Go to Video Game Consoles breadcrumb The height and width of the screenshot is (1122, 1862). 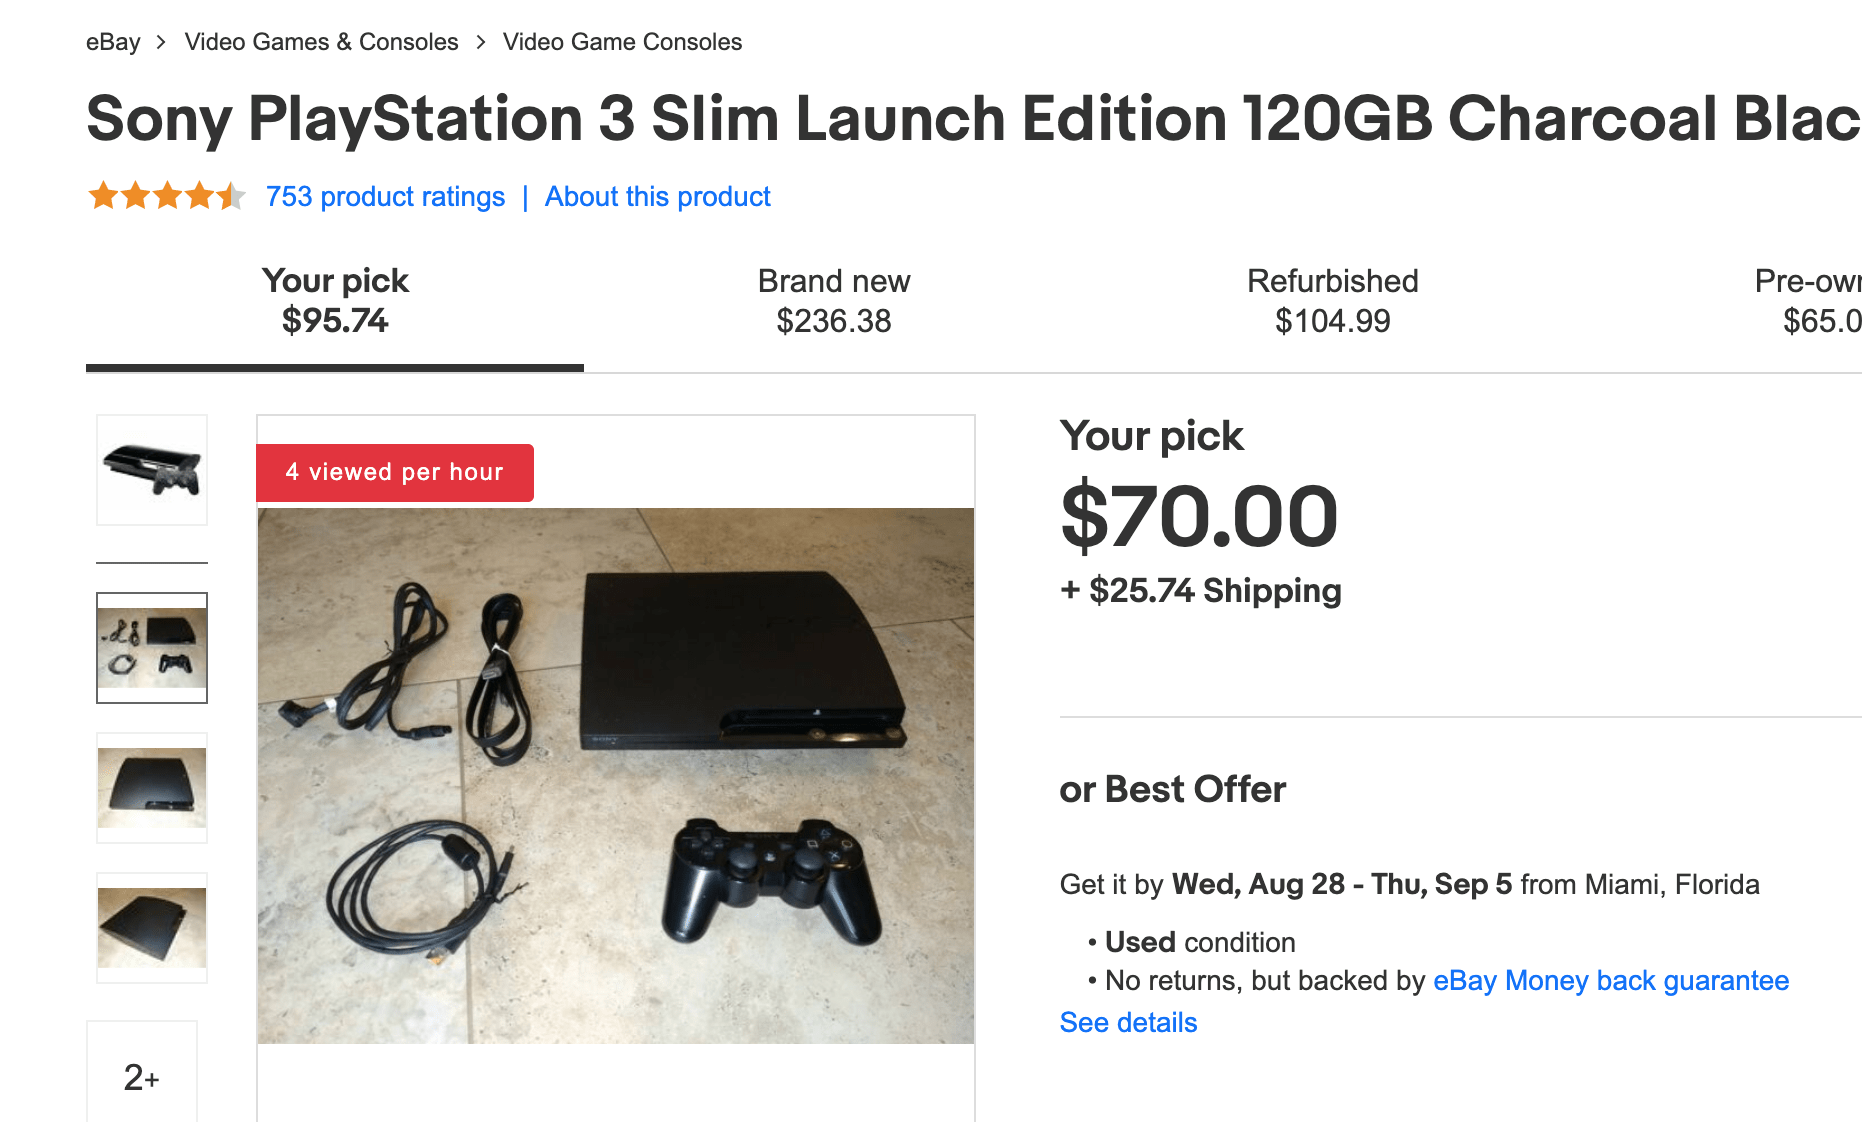click(622, 42)
